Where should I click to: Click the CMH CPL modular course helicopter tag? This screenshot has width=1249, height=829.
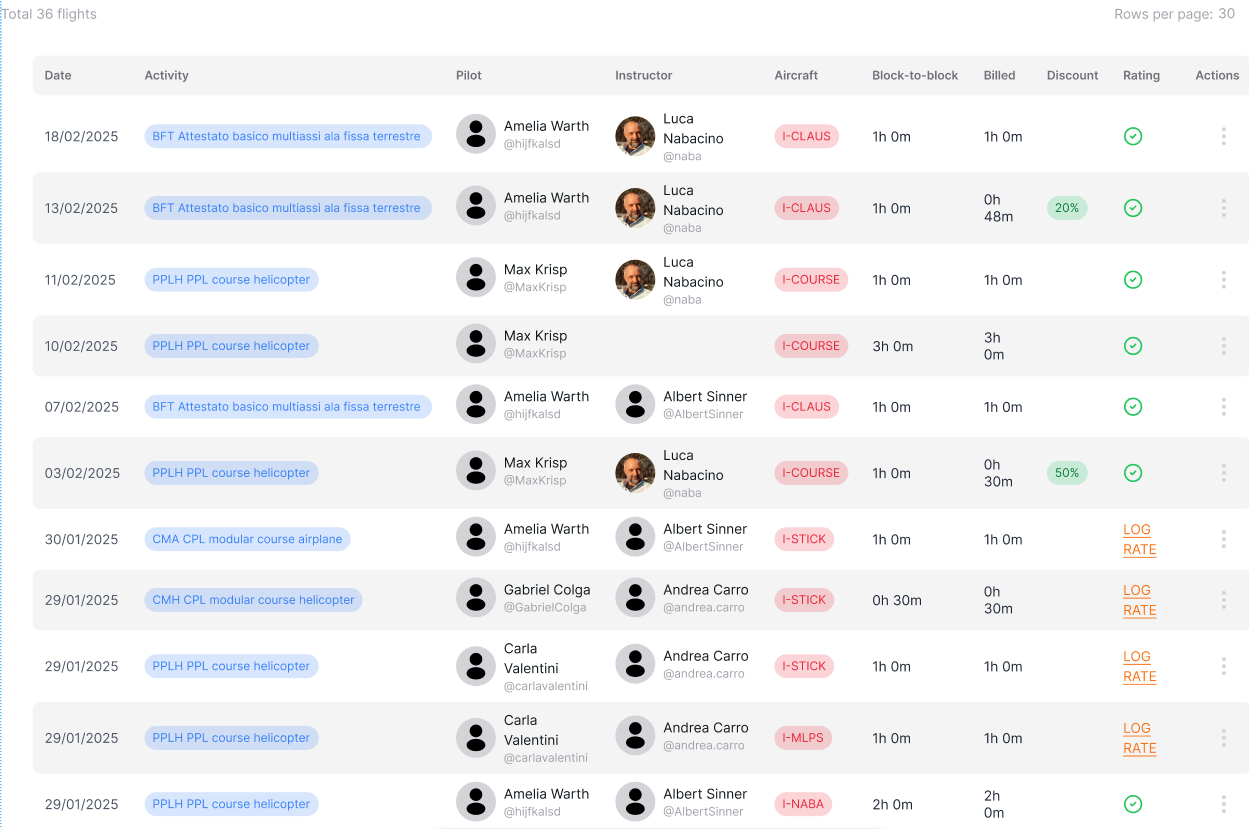pyautogui.click(x=253, y=600)
